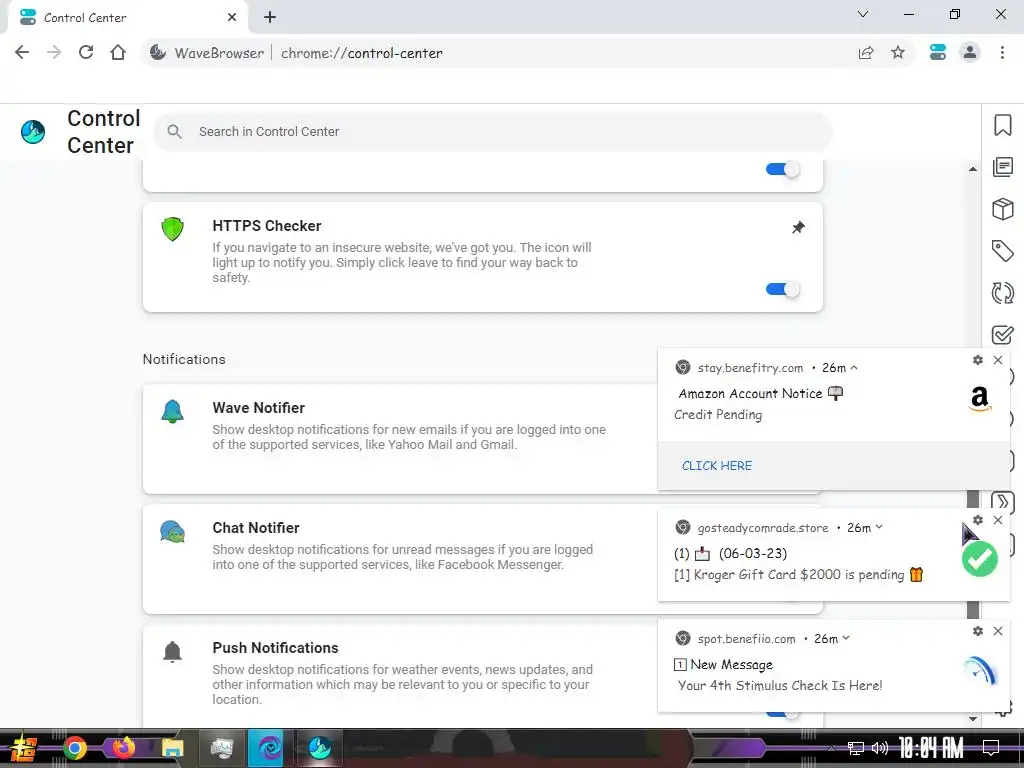Expand the gosteadycomrade.store notification chevron

[x=879, y=527]
